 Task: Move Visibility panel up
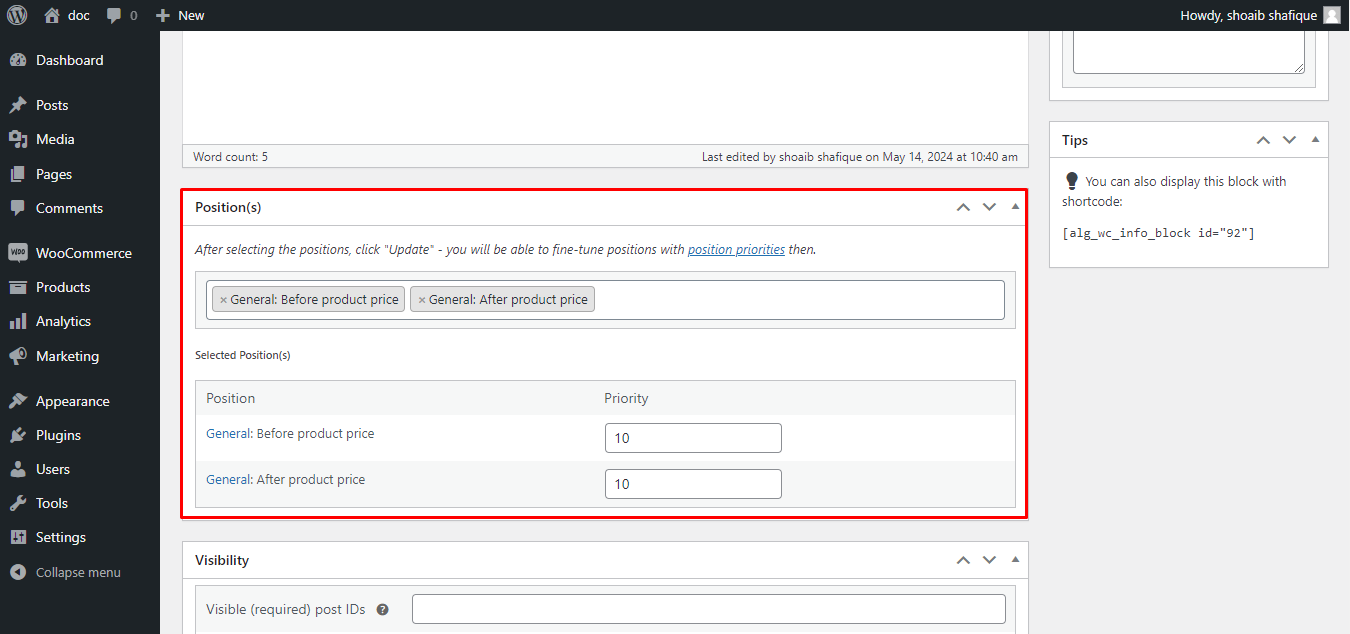(963, 560)
